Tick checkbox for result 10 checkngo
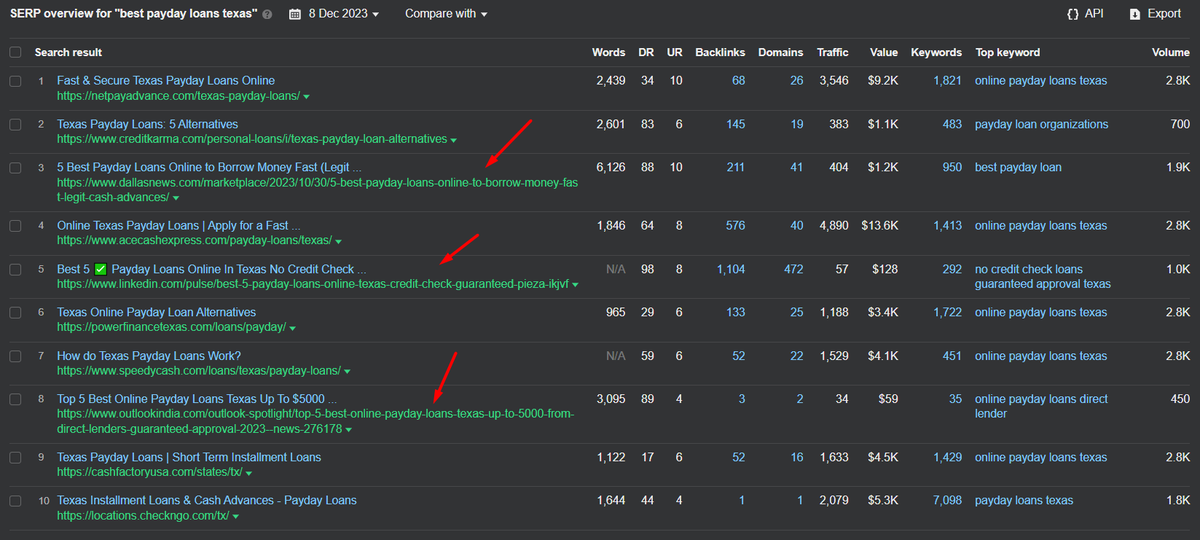Screen dimensions: 1200x540 point(15,501)
